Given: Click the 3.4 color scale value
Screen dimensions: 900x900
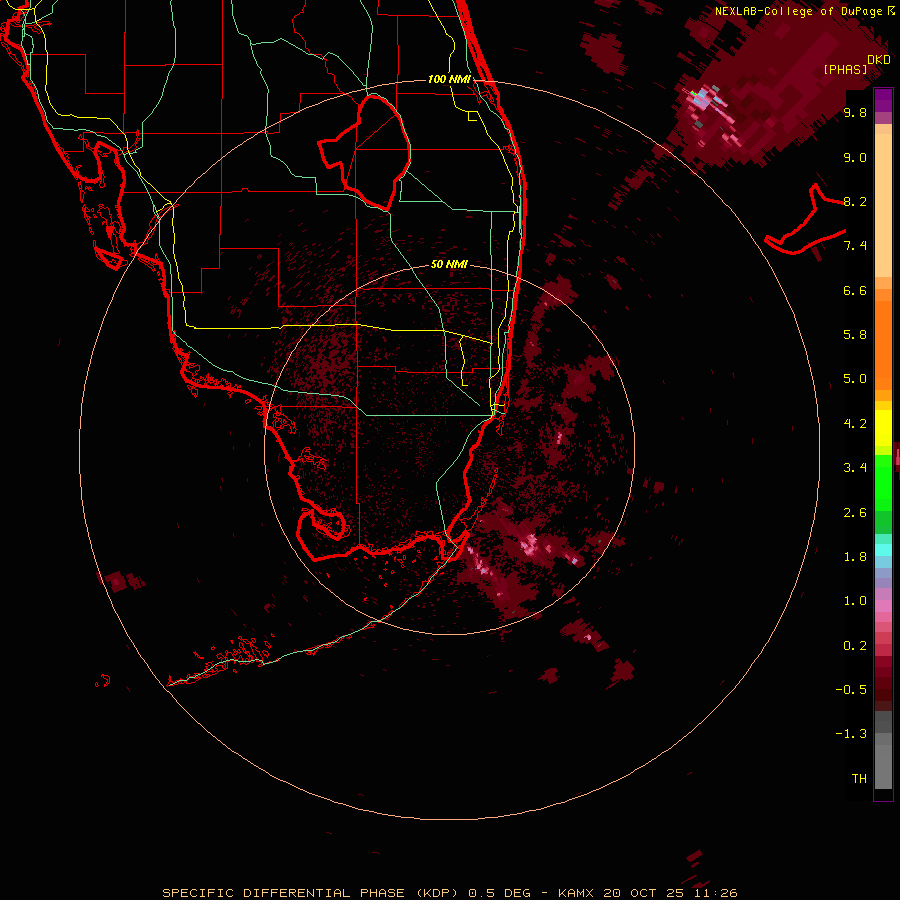Looking at the screenshot, I should 855,468.
